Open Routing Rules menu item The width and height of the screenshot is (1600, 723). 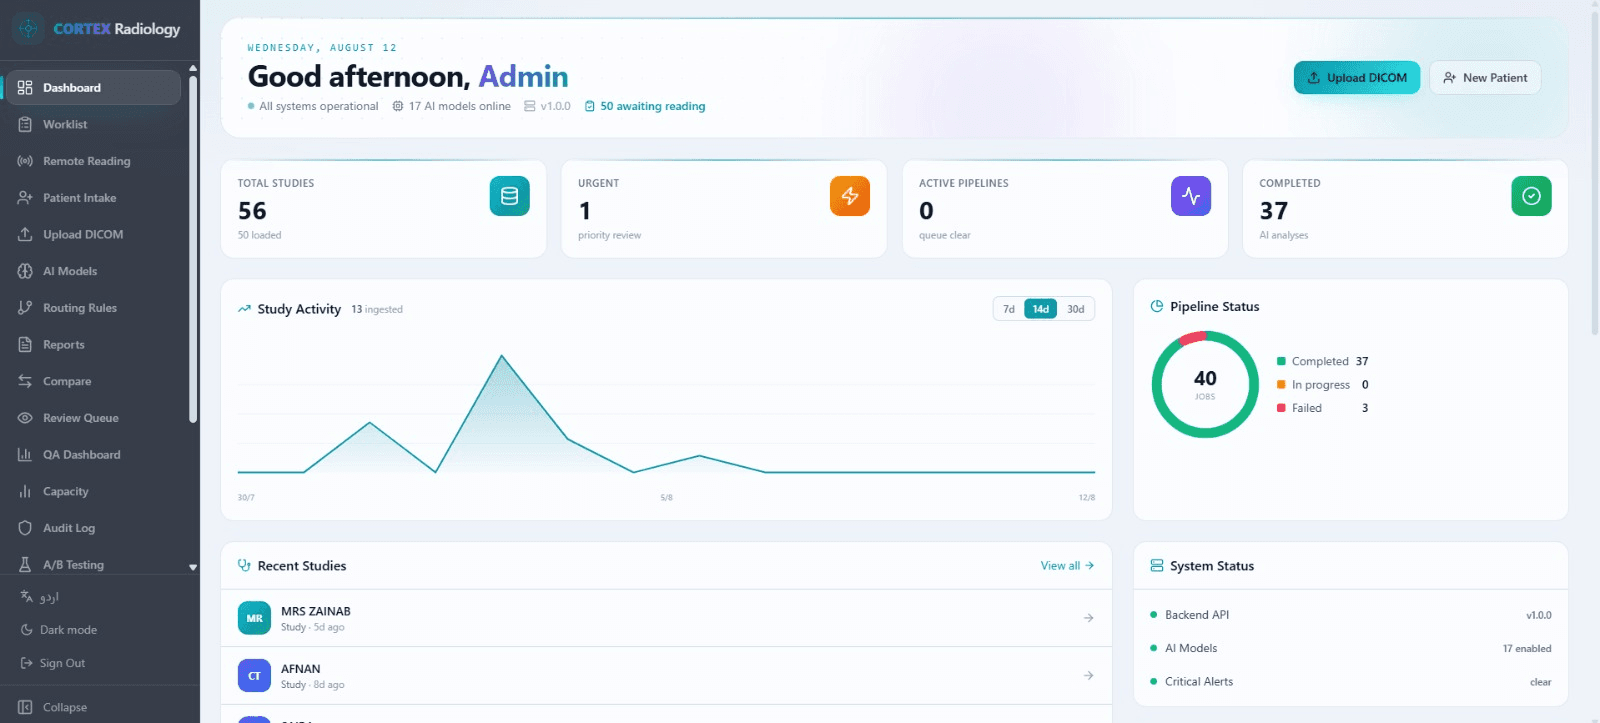pyautogui.click(x=94, y=308)
